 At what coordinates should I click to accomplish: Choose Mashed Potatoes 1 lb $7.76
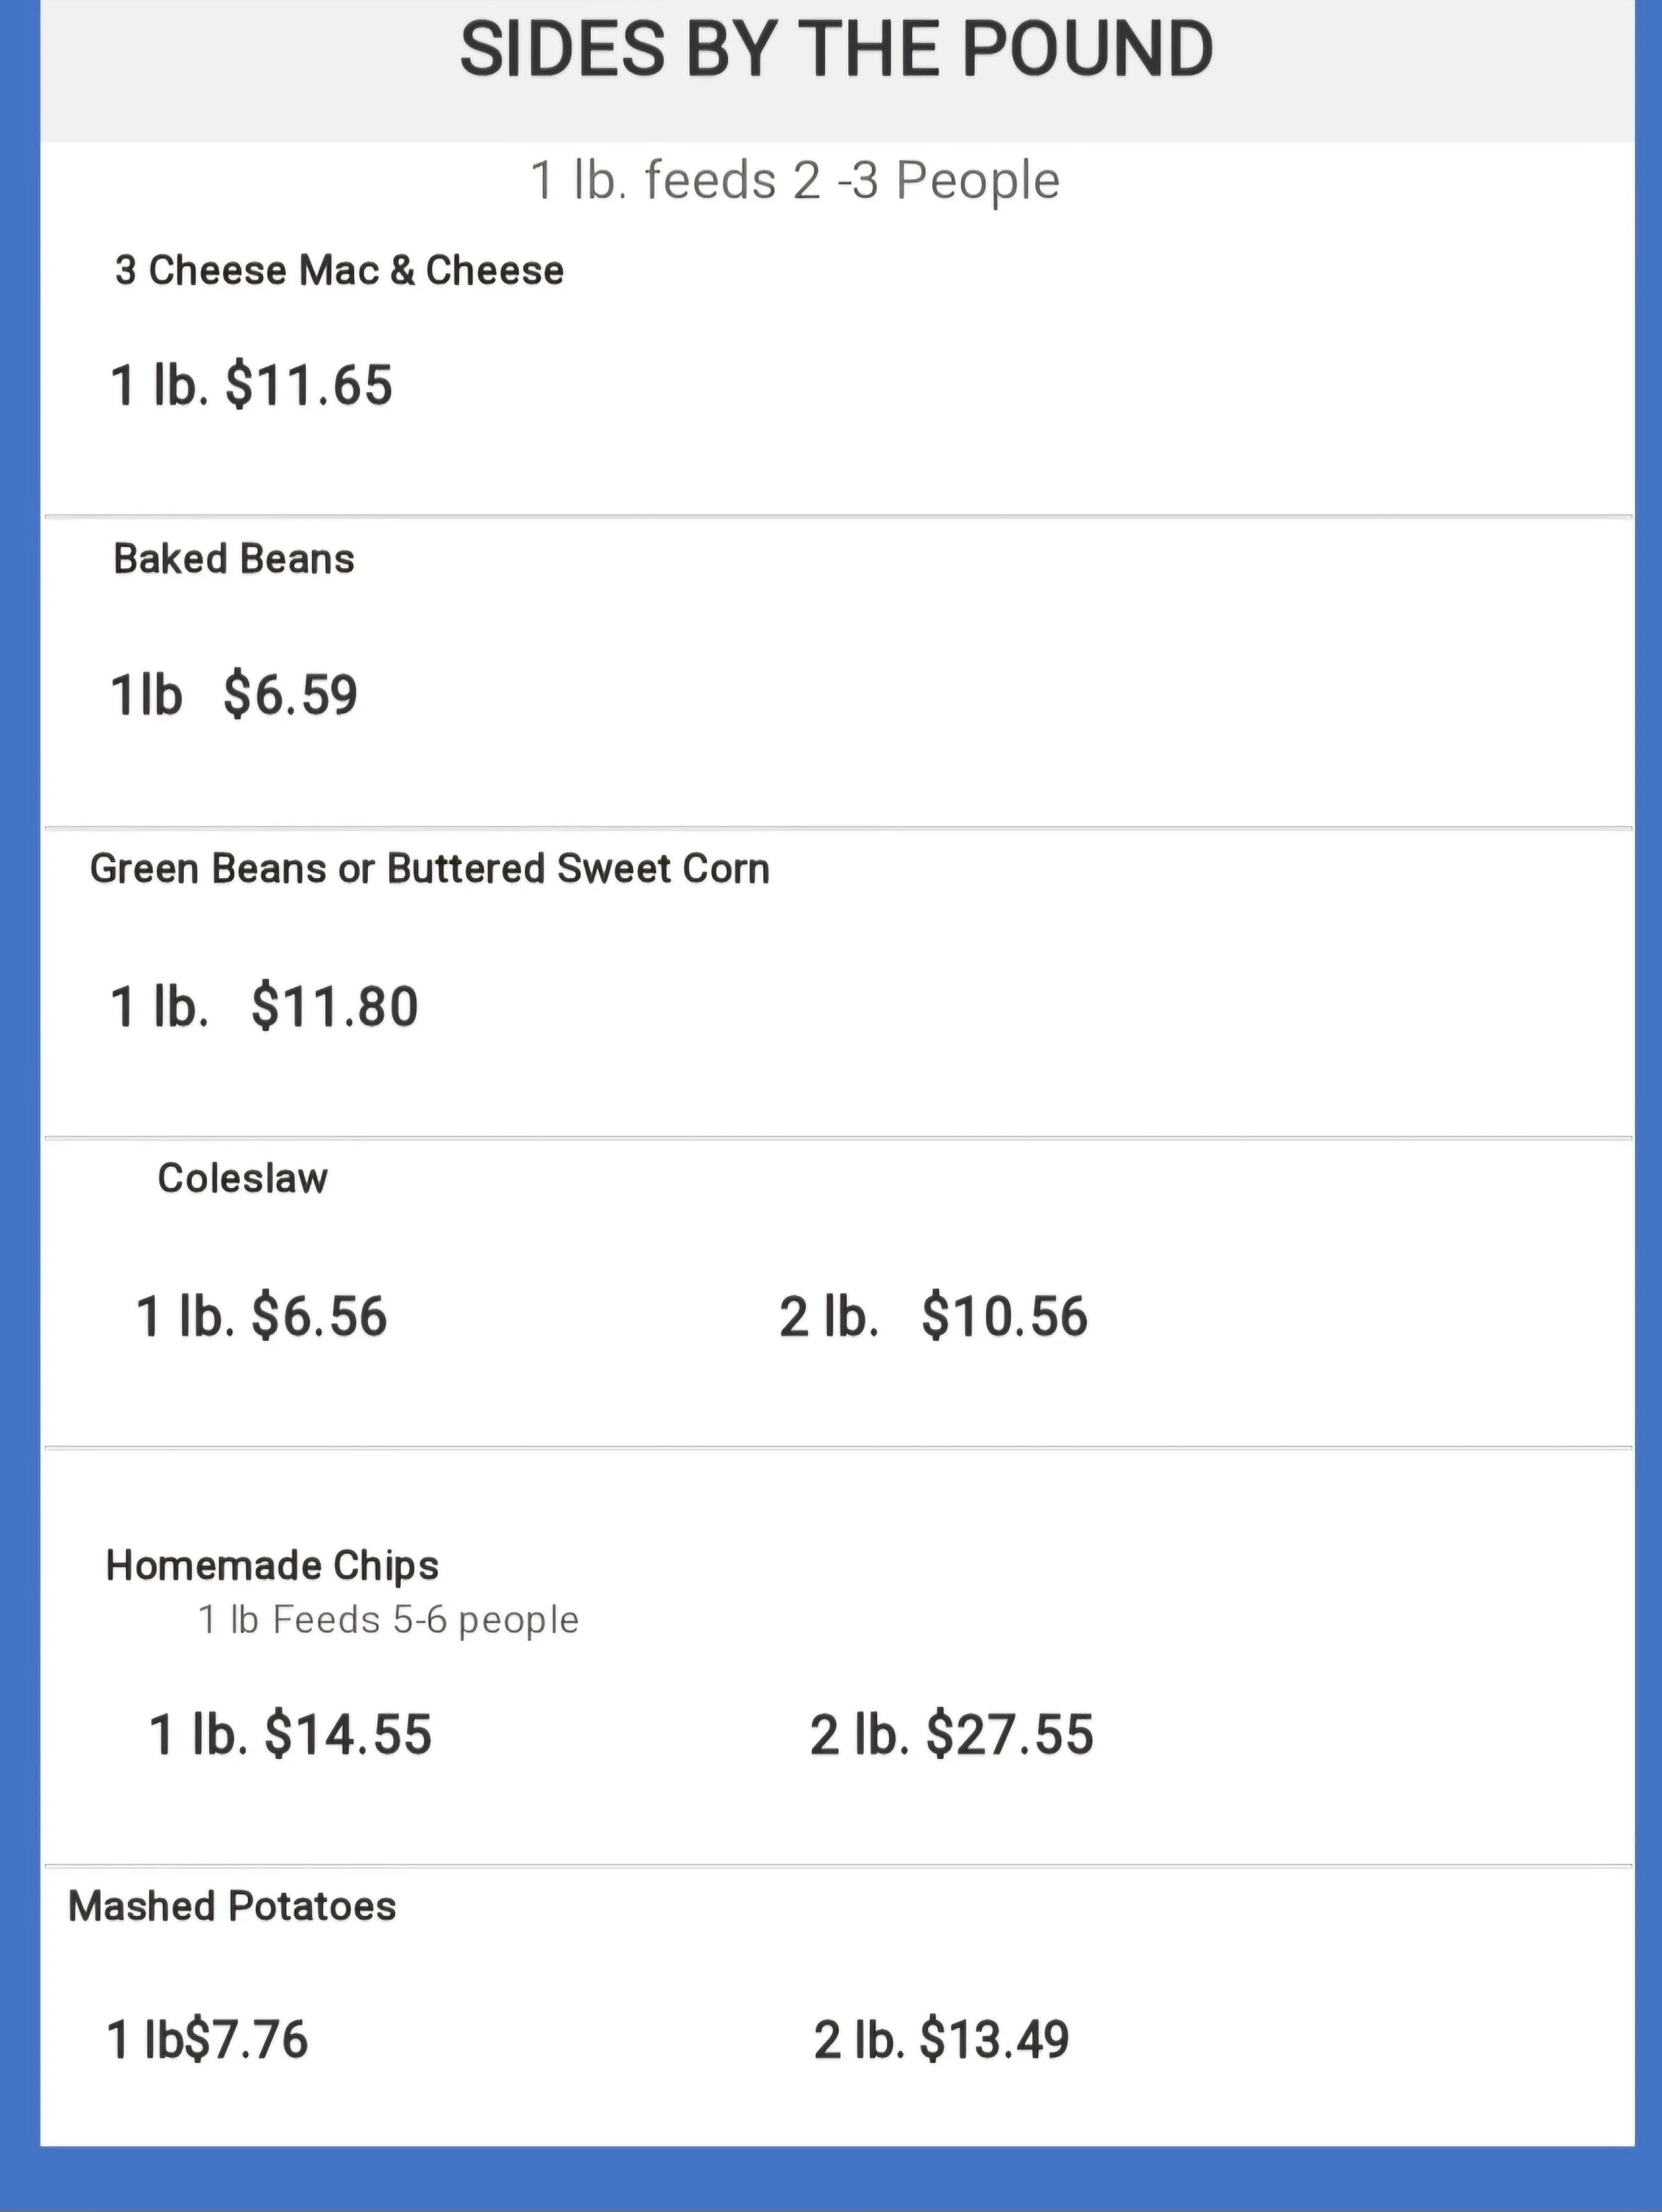pos(207,2040)
